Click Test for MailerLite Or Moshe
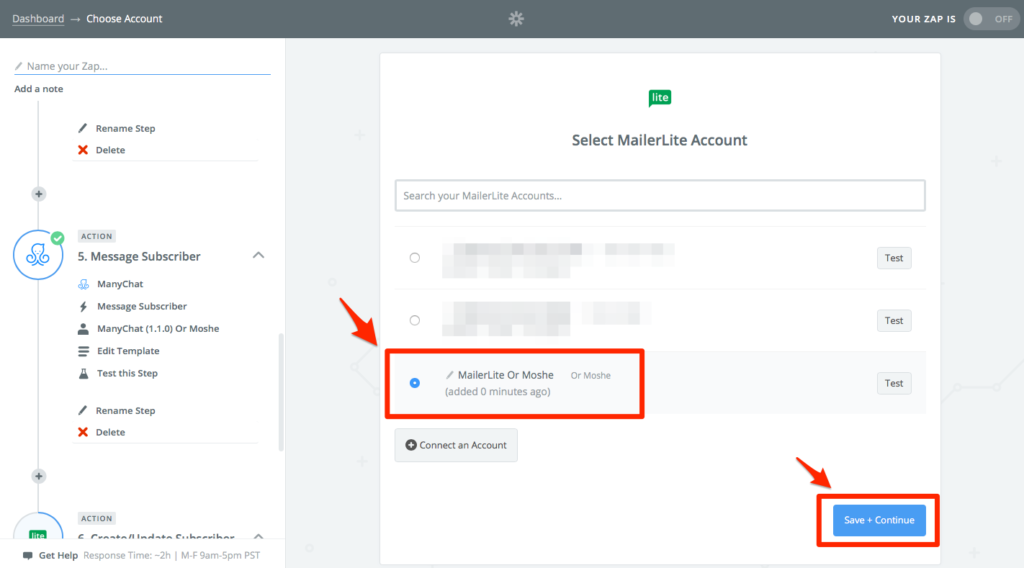 point(893,383)
